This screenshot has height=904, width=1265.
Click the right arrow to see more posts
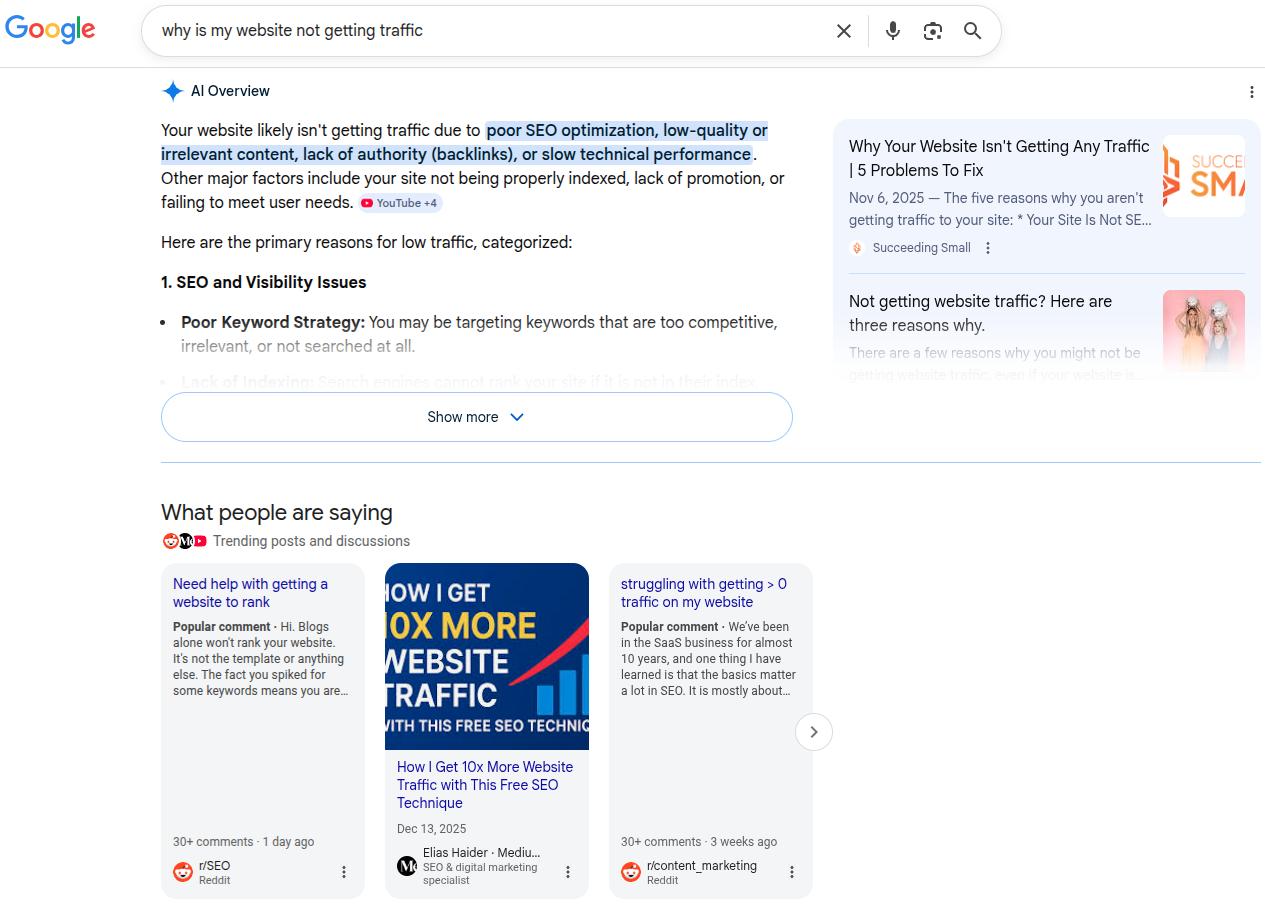[x=813, y=732]
